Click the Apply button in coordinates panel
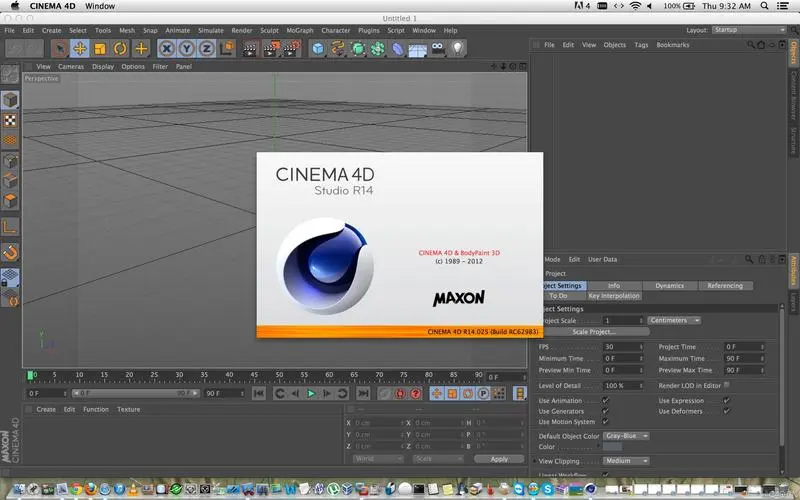Image resolution: width=800 pixels, height=500 pixels. (x=498, y=459)
